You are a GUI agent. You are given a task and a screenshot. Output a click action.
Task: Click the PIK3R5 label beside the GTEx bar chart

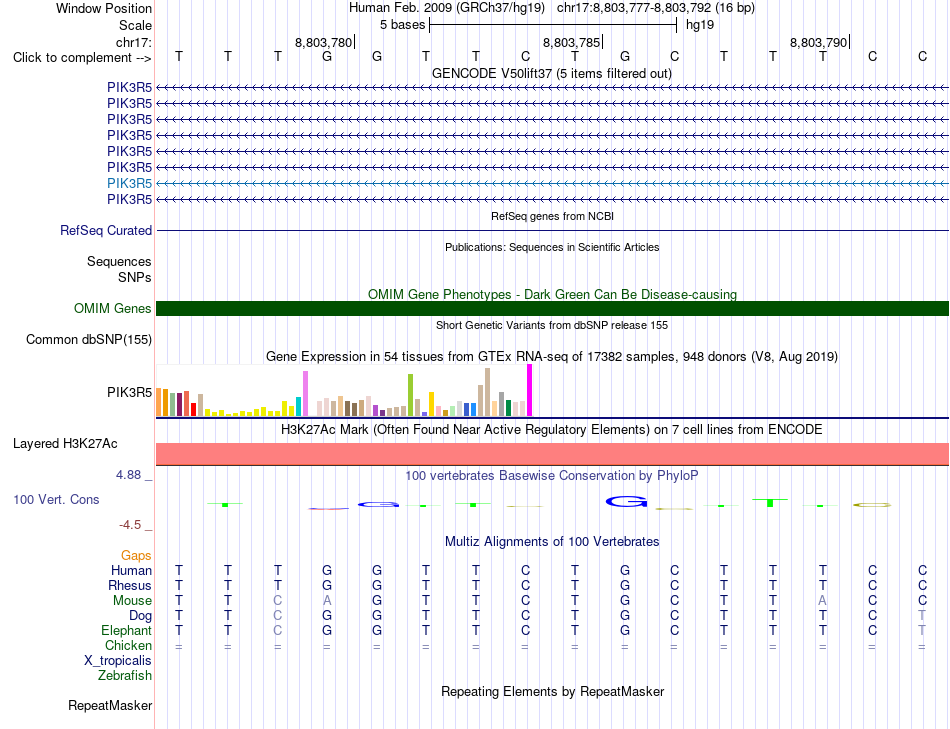(x=129, y=392)
